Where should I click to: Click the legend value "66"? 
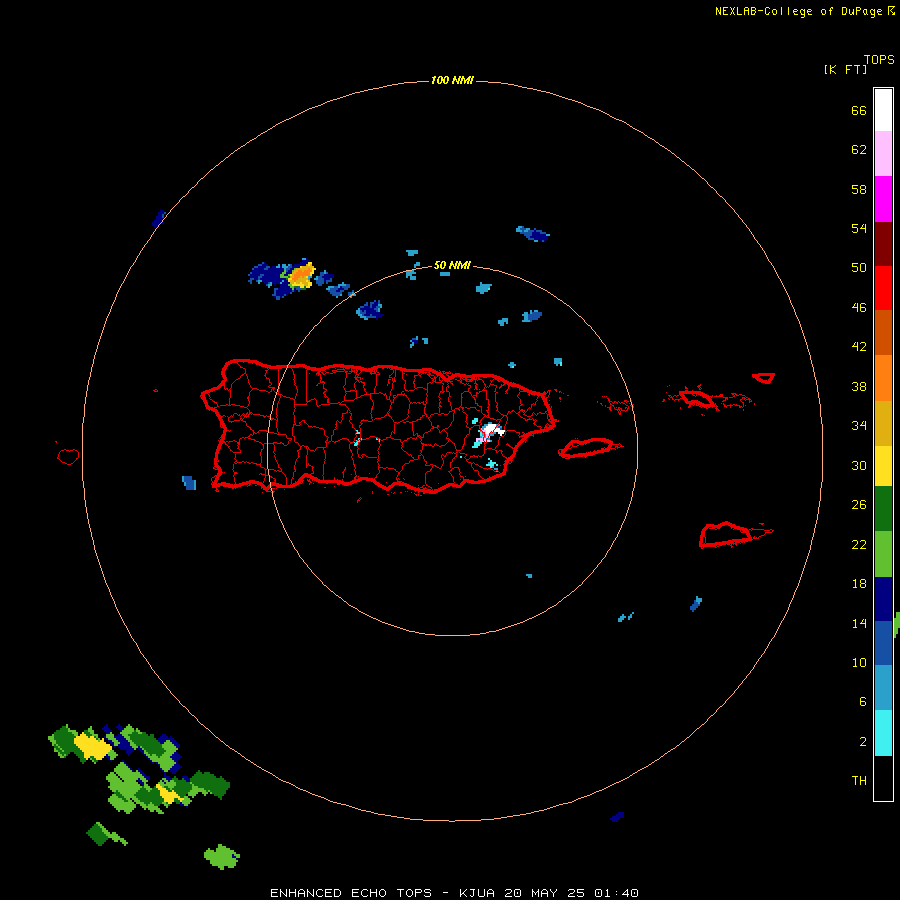(859, 110)
